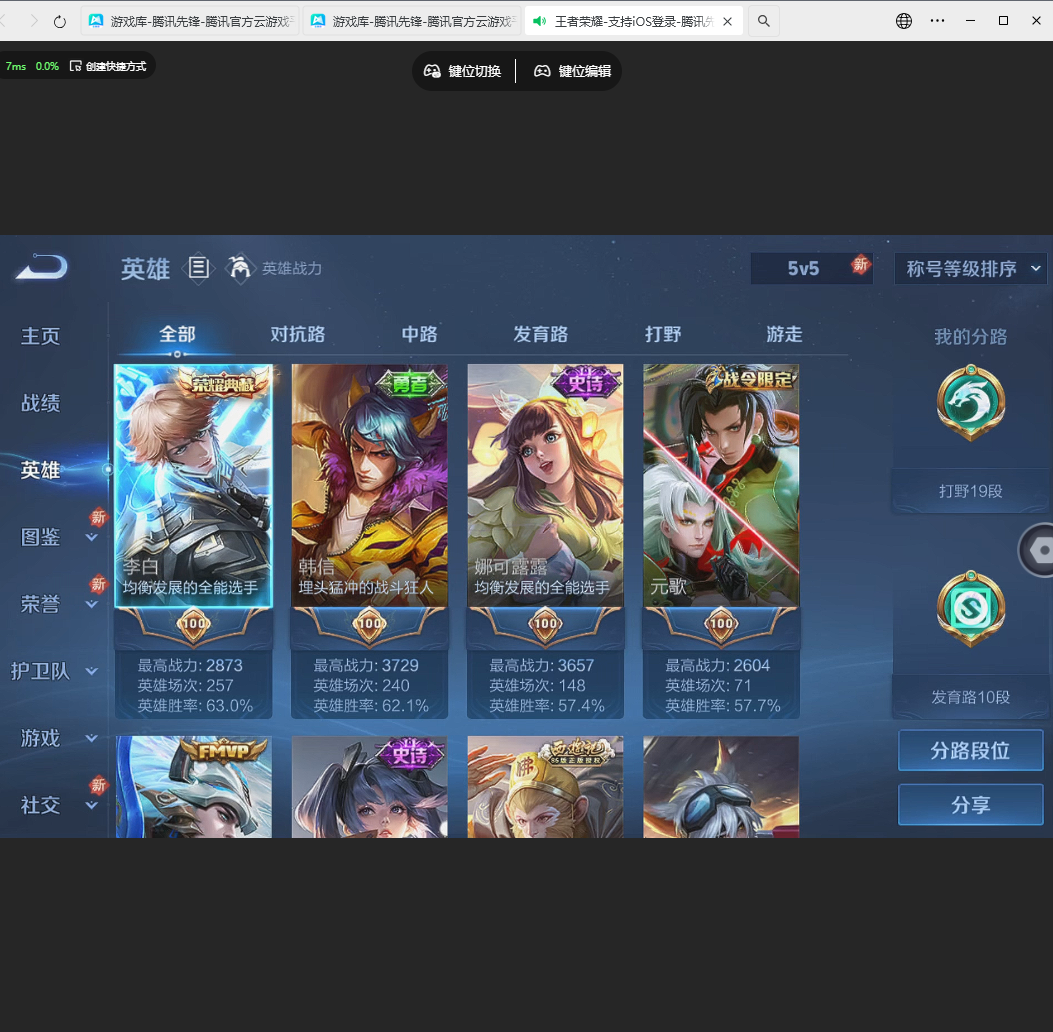The width and height of the screenshot is (1053, 1032).
Task: Open the 元歌 hero card
Action: pos(721,486)
